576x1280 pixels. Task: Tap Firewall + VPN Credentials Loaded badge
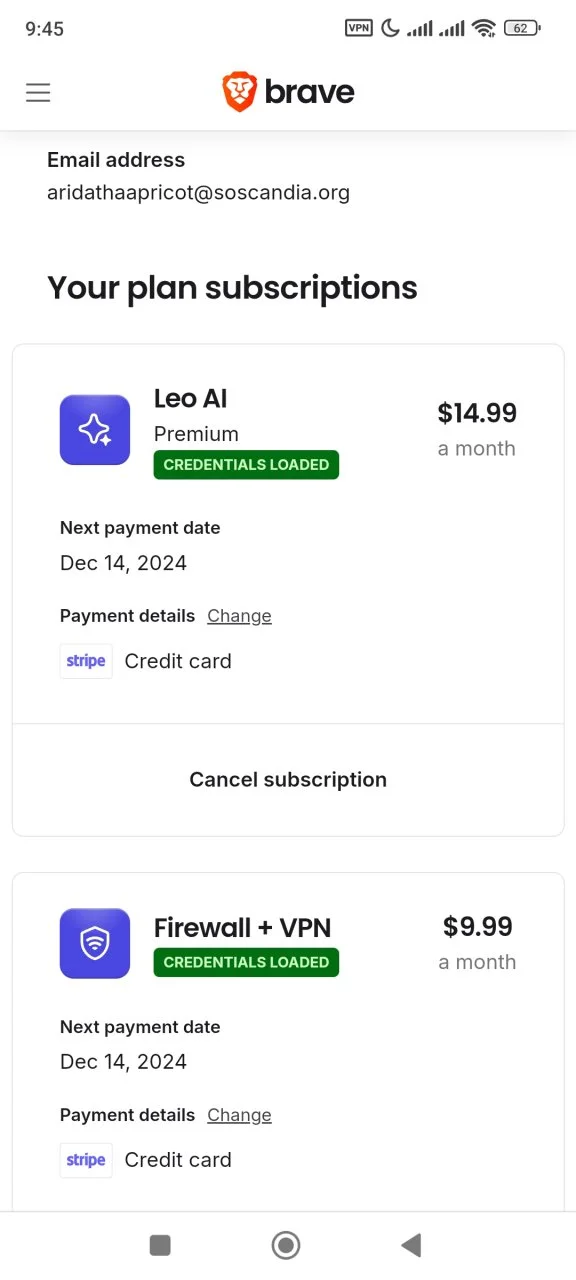pos(246,962)
